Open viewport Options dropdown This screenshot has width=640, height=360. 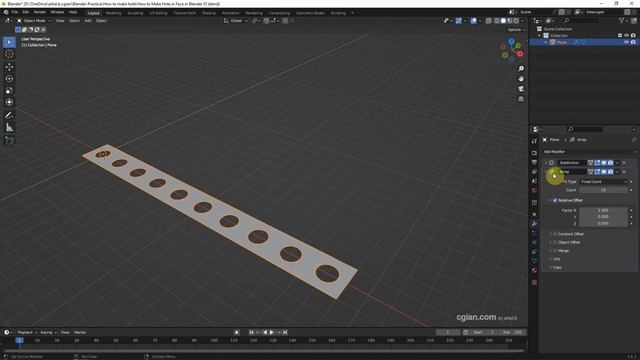click(516, 30)
